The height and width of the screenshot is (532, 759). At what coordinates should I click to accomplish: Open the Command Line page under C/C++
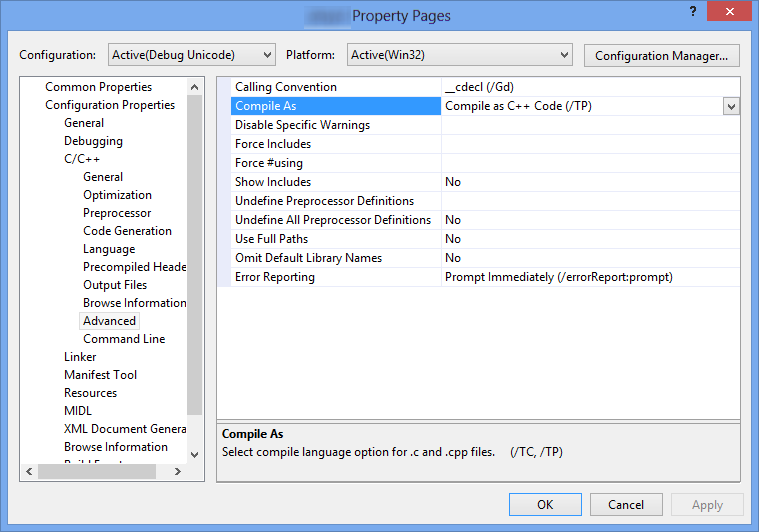[x=124, y=339]
